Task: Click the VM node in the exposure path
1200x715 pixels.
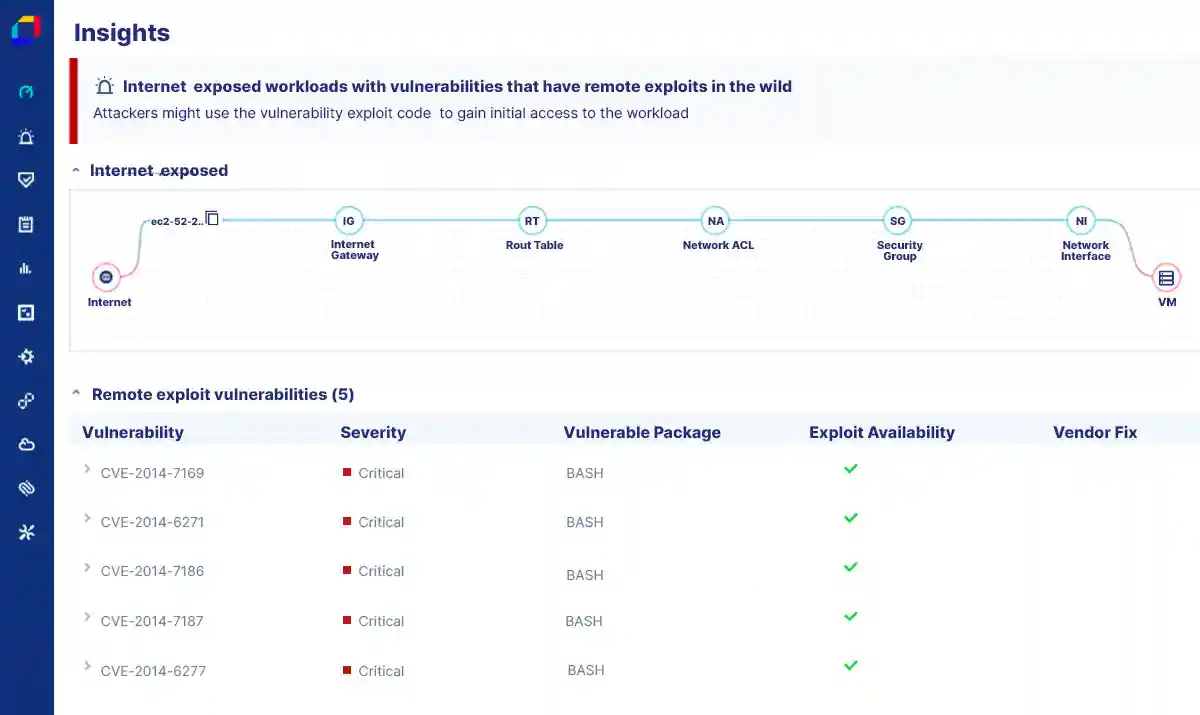Action: click(1167, 277)
